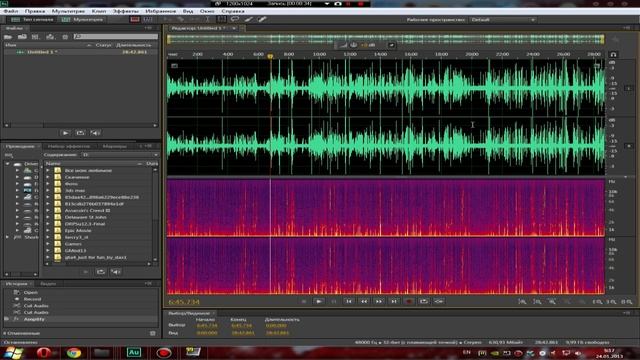The width and height of the screenshot is (640, 360).
Task: Click the selection Начало time value
Action: 207,326
